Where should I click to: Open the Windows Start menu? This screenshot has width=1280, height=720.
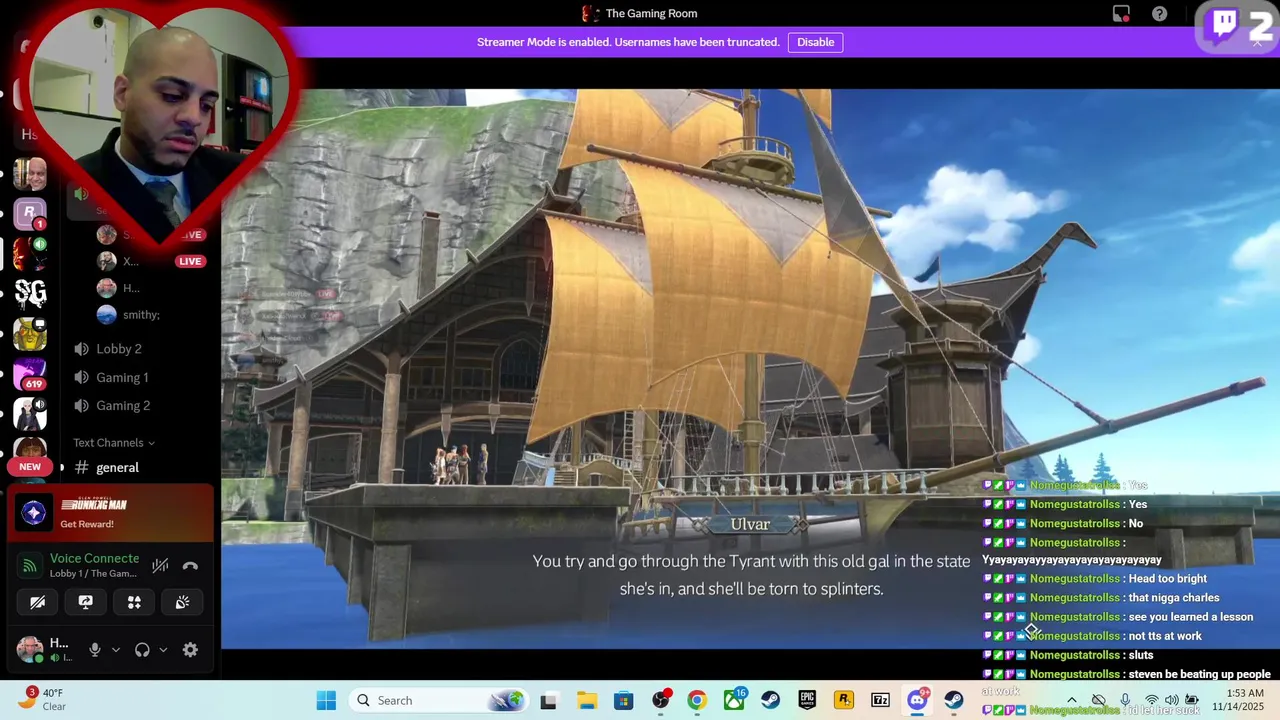[326, 700]
